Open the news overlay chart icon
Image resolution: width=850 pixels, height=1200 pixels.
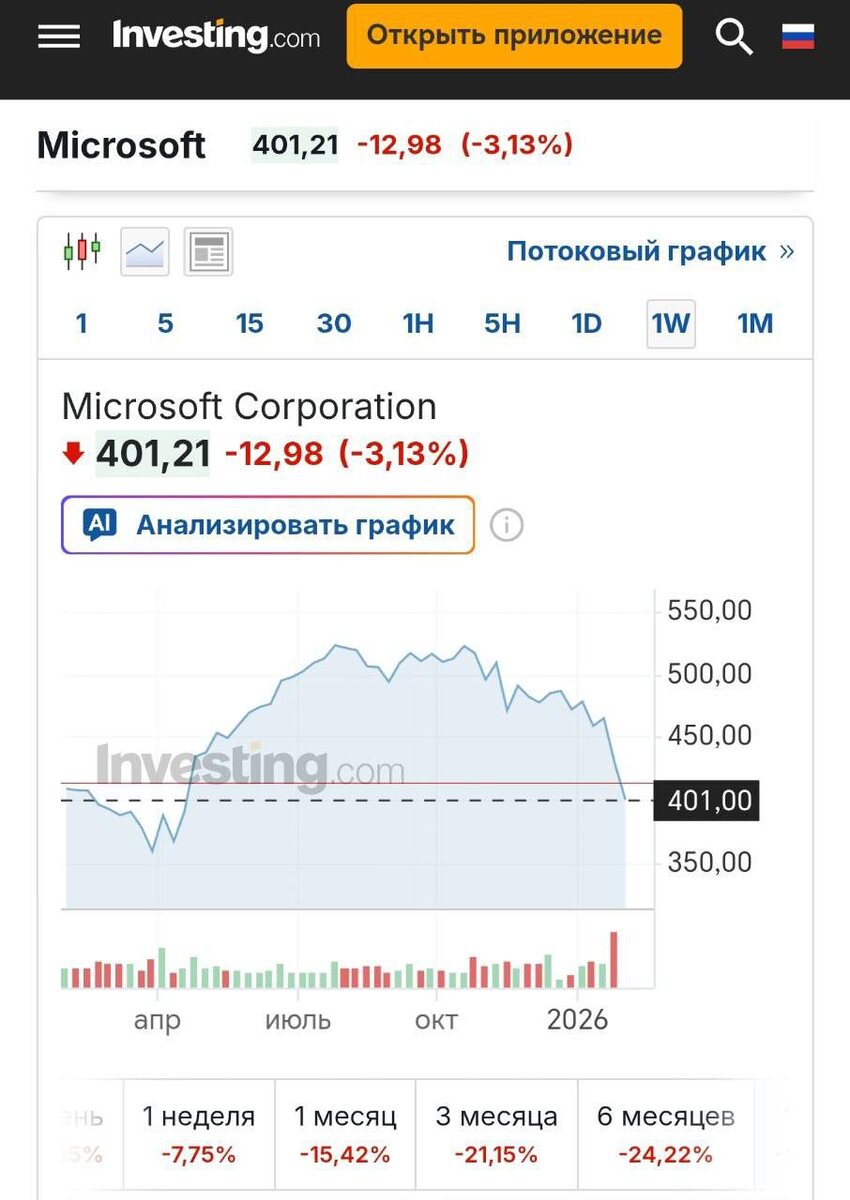pyautogui.click(x=208, y=251)
